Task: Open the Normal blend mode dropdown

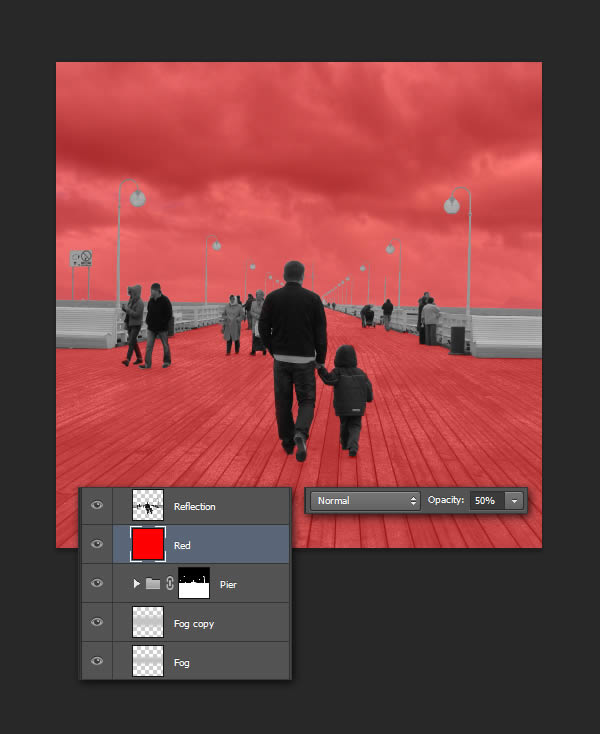Action: point(365,500)
